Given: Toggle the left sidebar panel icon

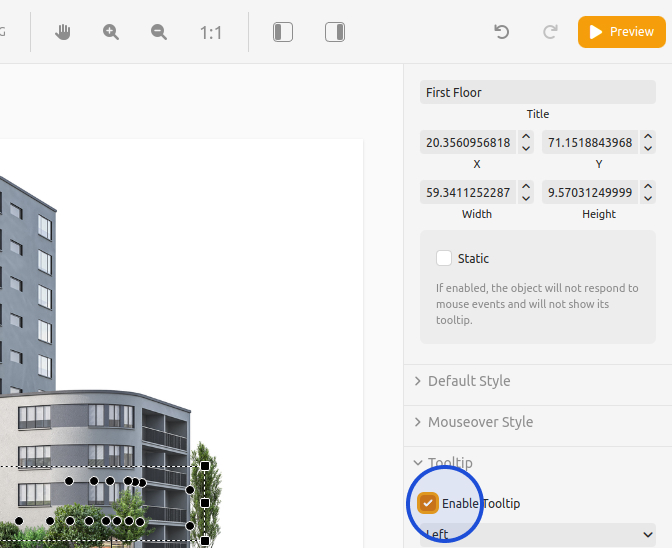Looking at the screenshot, I should (283, 32).
